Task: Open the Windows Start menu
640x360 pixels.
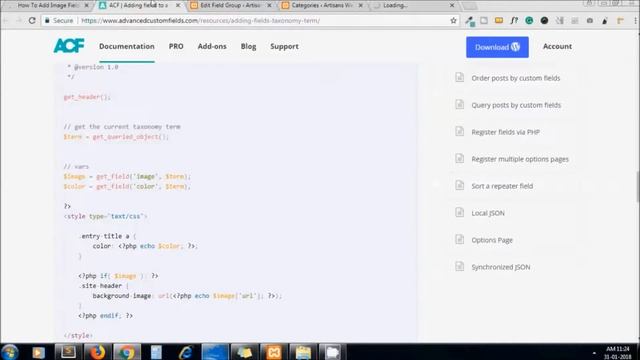Action: 9,352
